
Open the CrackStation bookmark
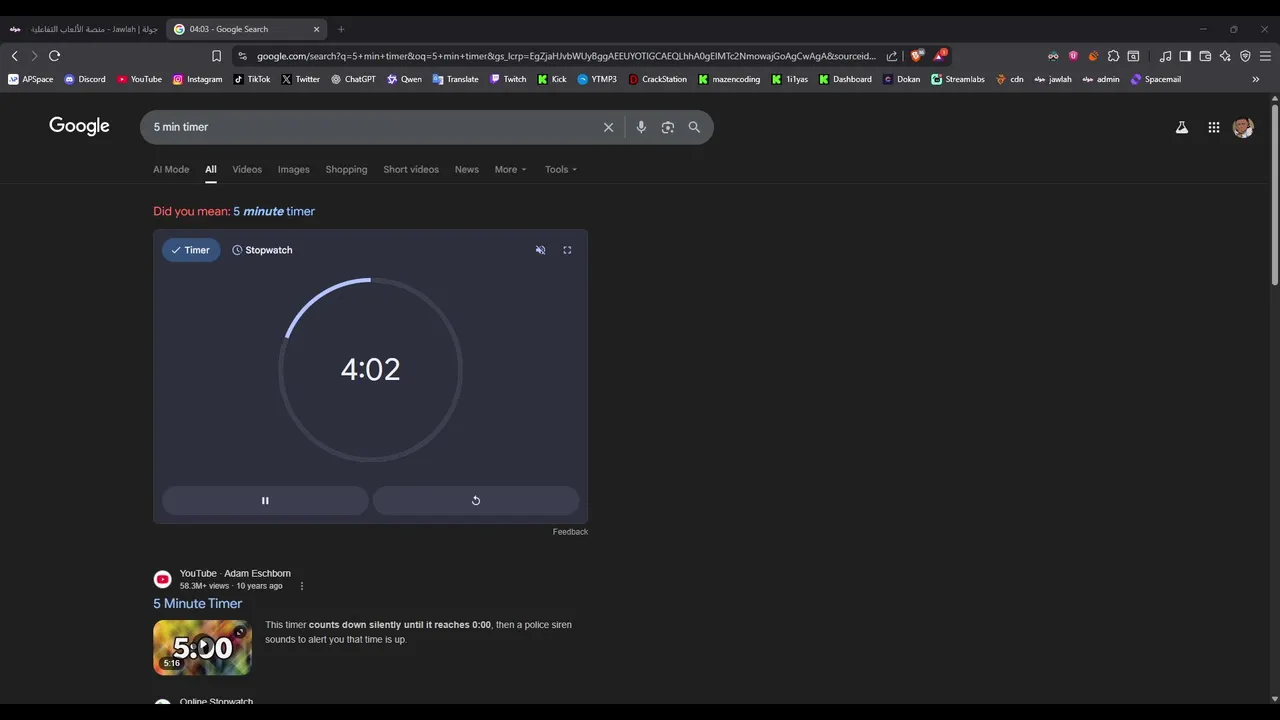click(658, 79)
